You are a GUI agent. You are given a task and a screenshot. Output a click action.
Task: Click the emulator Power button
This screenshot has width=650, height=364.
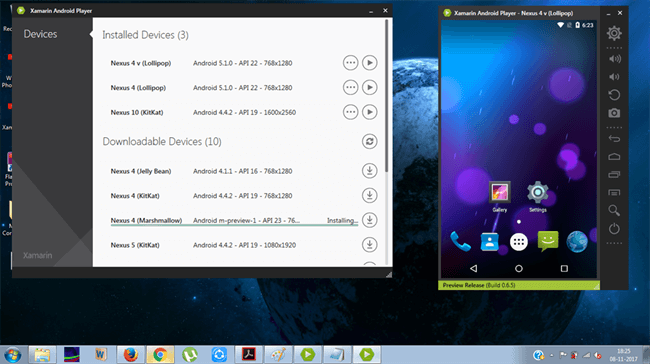pos(614,229)
